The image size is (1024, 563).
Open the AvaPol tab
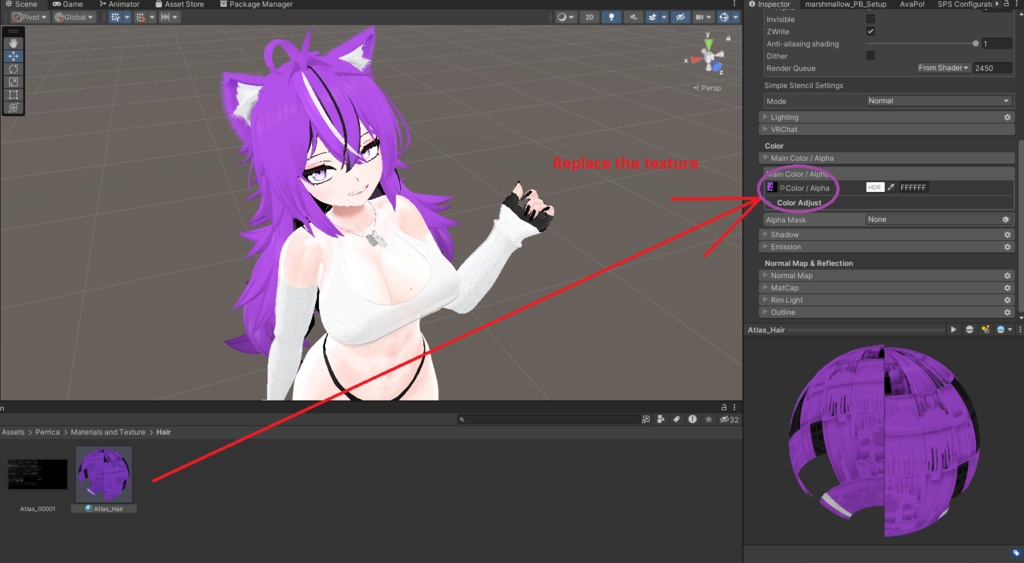(x=912, y=4)
